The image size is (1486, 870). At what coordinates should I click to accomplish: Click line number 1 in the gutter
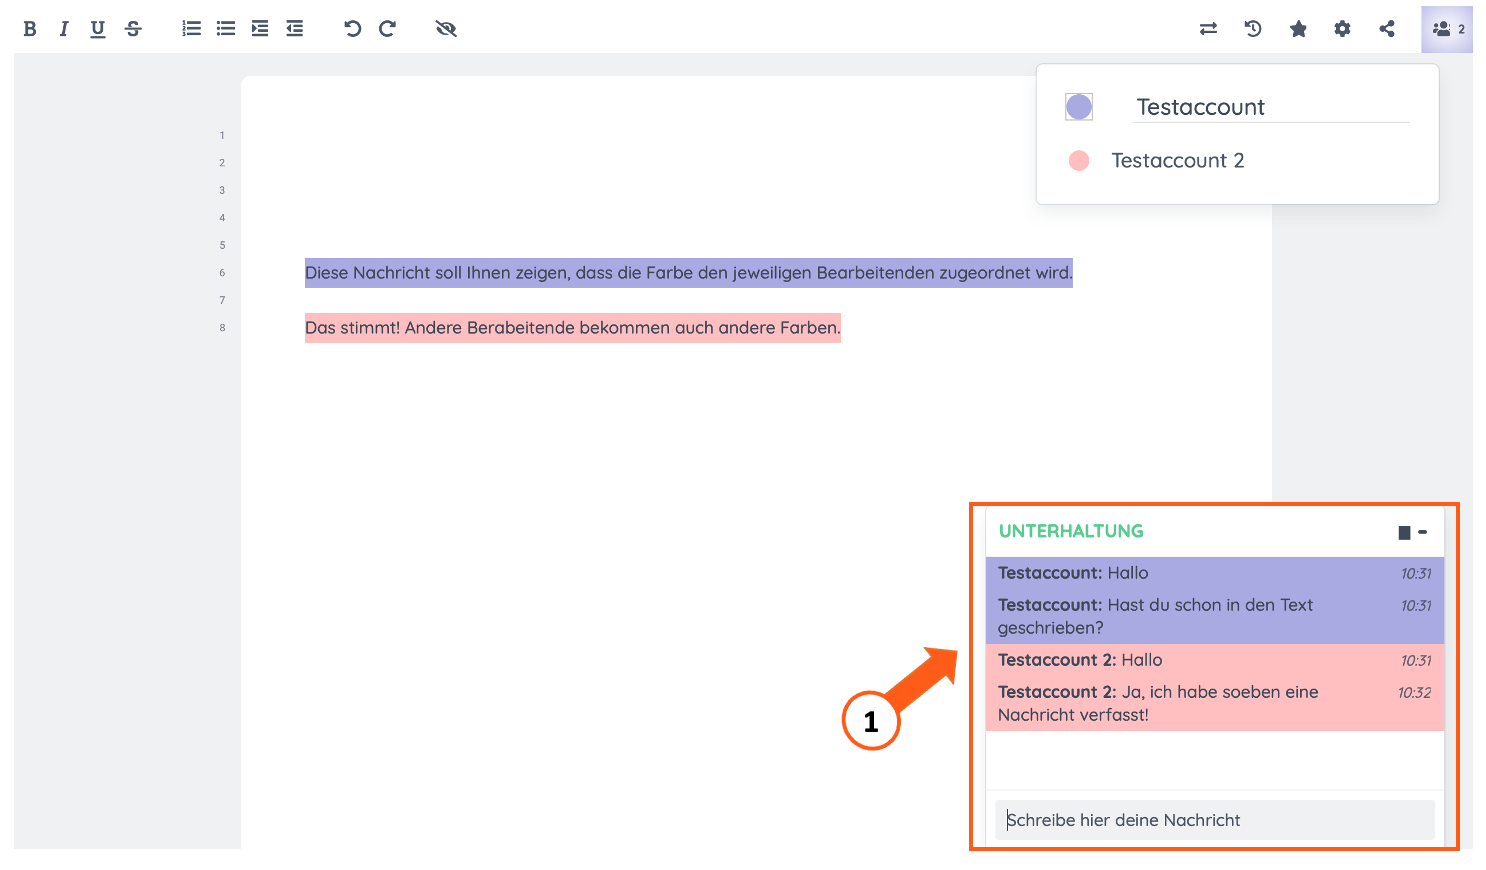tap(222, 135)
